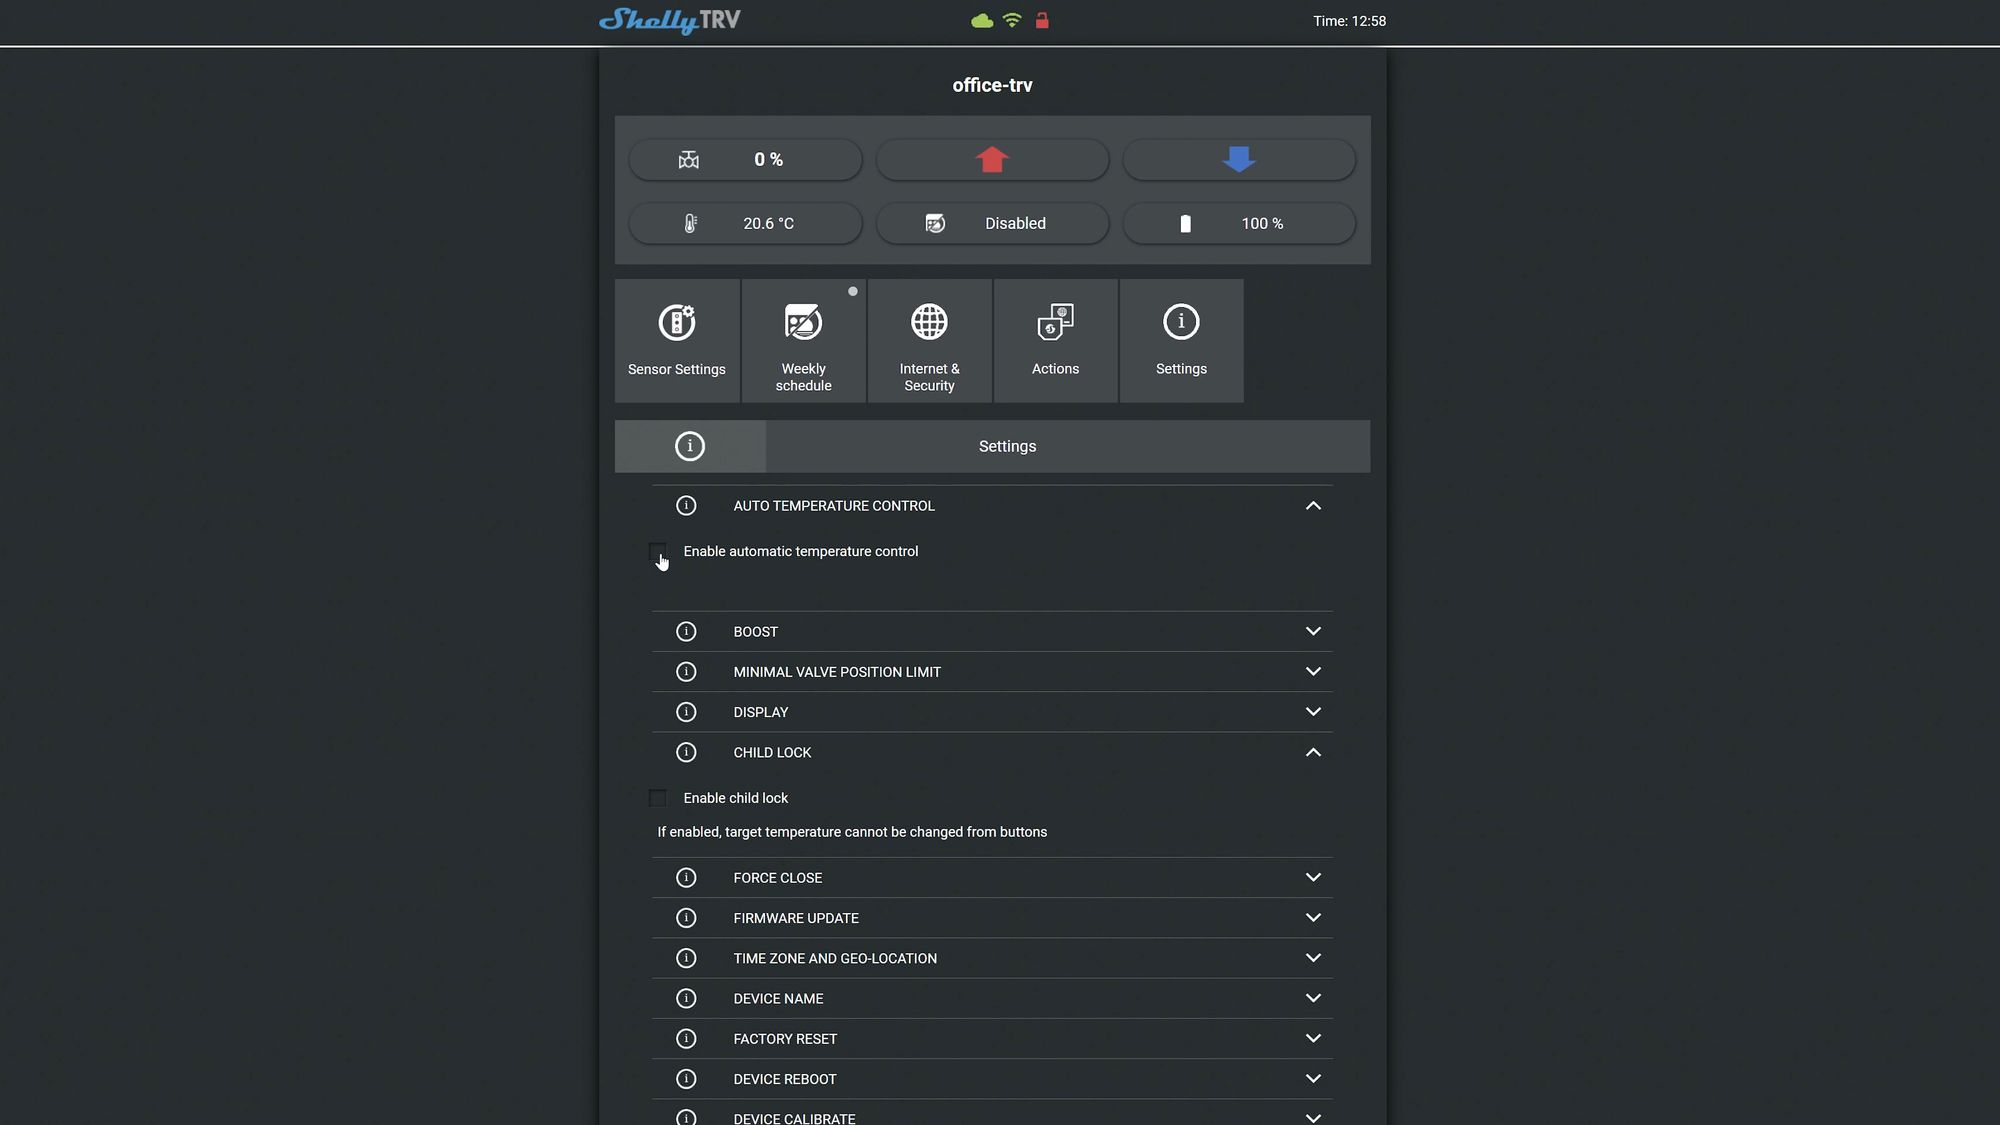Collapse the Auto Temperature Control section

point(1313,506)
